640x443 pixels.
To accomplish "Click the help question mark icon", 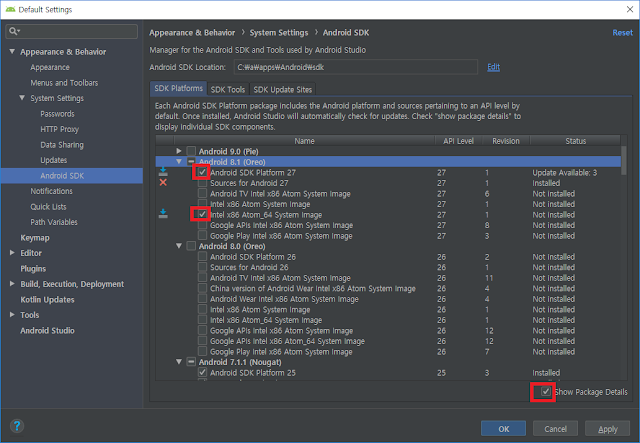I will (x=17, y=426).
